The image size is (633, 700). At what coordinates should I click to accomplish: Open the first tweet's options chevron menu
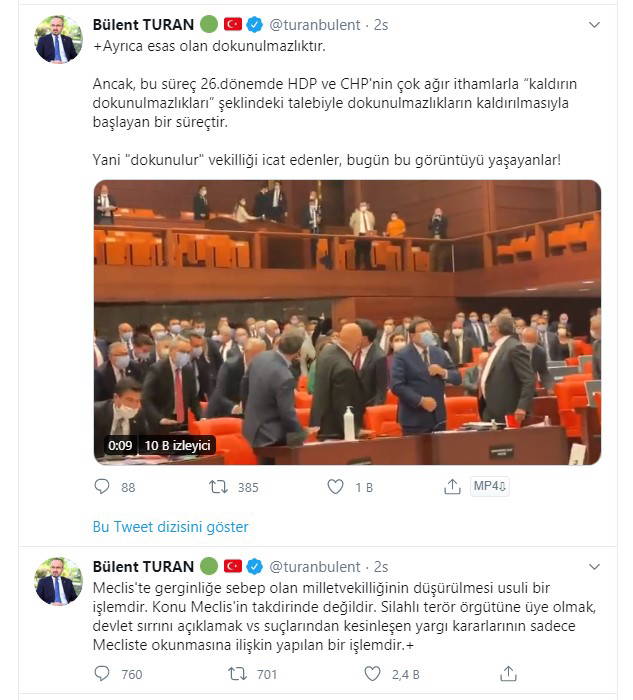(x=594, y=25)
